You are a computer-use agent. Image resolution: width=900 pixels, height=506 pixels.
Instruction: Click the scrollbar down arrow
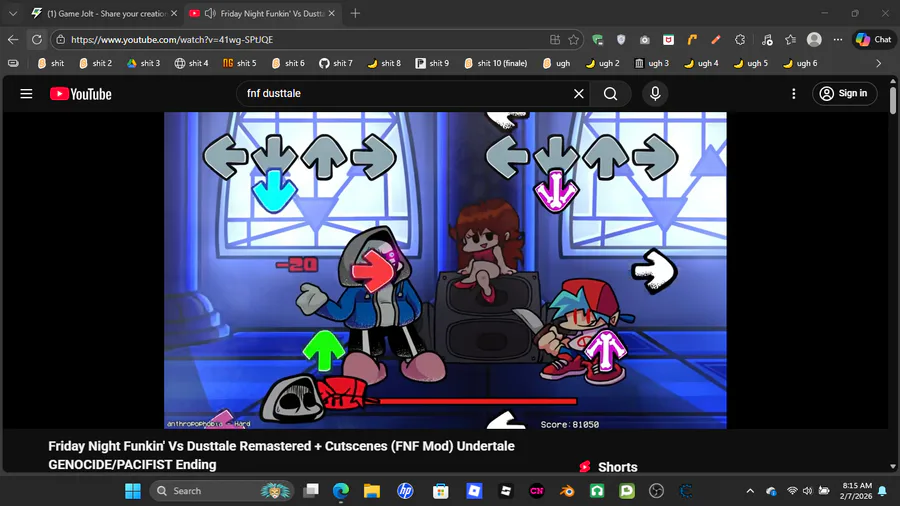tap(893, 467)
